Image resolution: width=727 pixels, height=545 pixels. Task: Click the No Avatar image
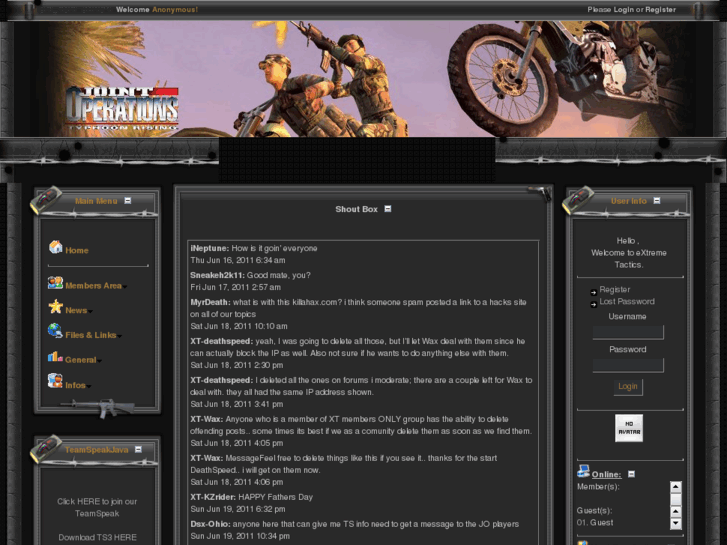pos(629,428)
